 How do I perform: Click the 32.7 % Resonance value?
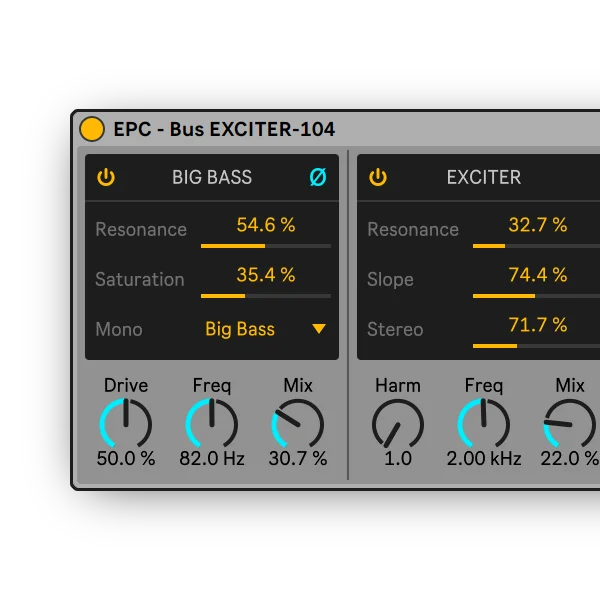click(x=538, y=225)
